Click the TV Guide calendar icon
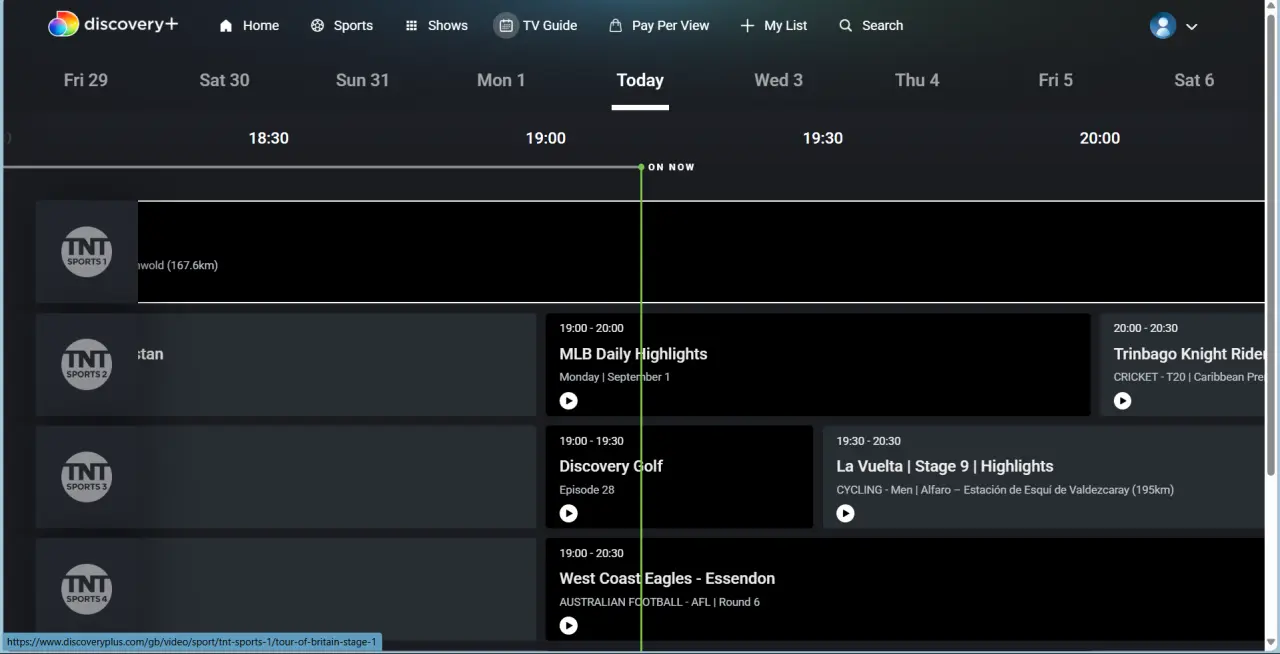This screenshot has height=654, width=1280. pyautogui.click(x=506, y=26)
